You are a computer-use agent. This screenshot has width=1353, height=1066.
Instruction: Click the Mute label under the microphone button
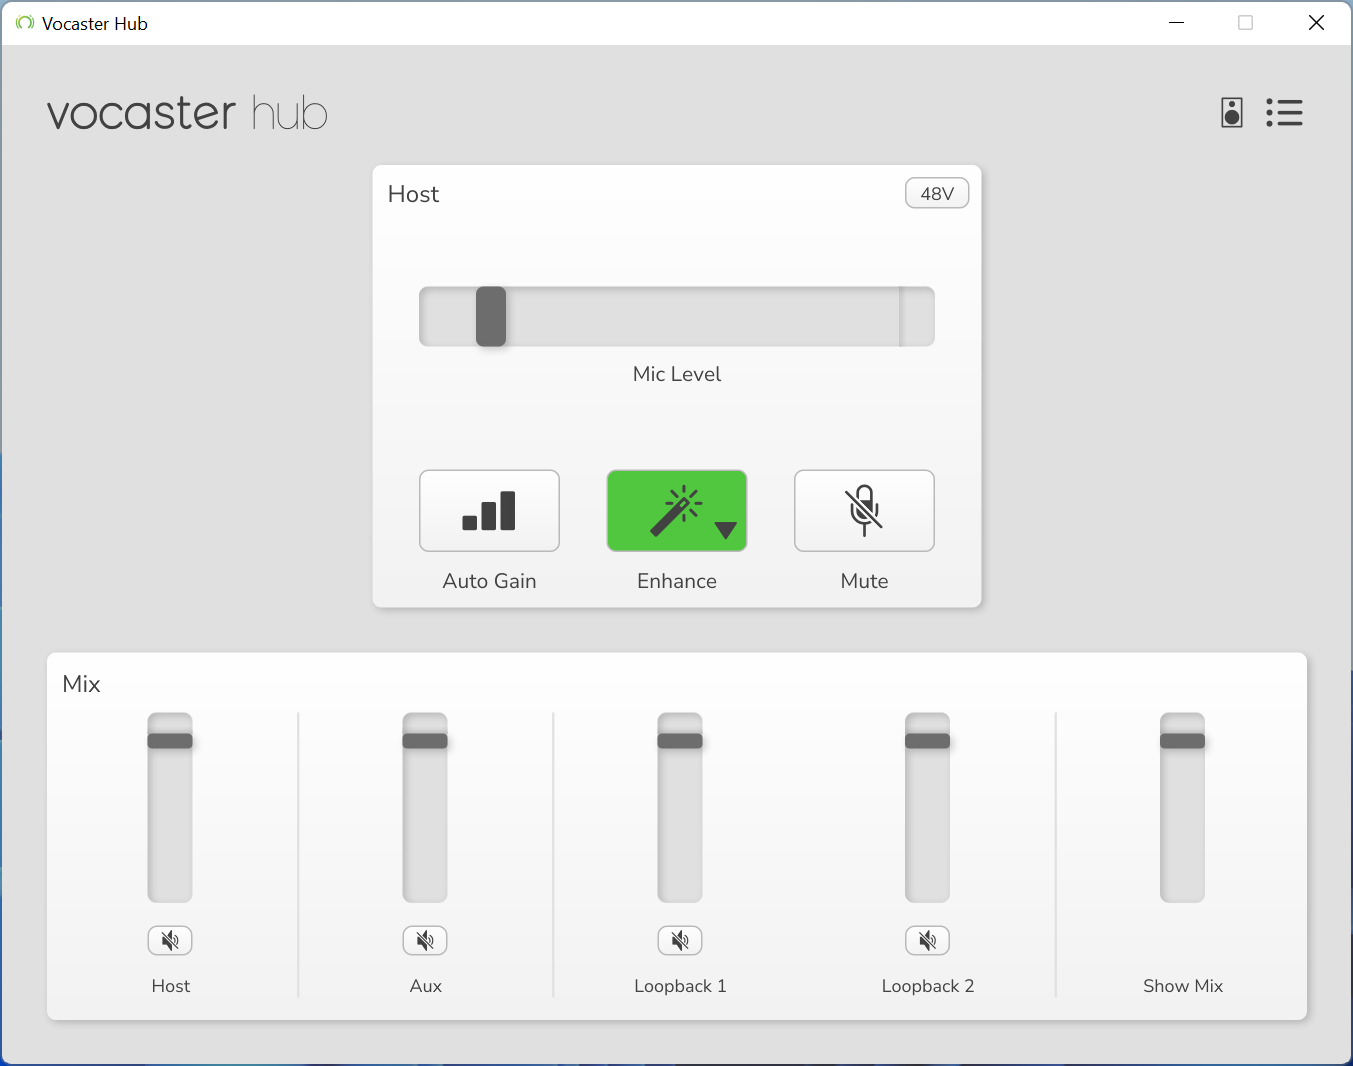[x=864, y=581]
